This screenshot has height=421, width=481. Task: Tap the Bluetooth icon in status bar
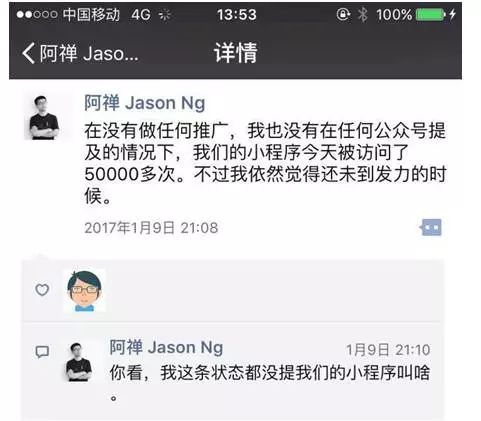point(363,14)
